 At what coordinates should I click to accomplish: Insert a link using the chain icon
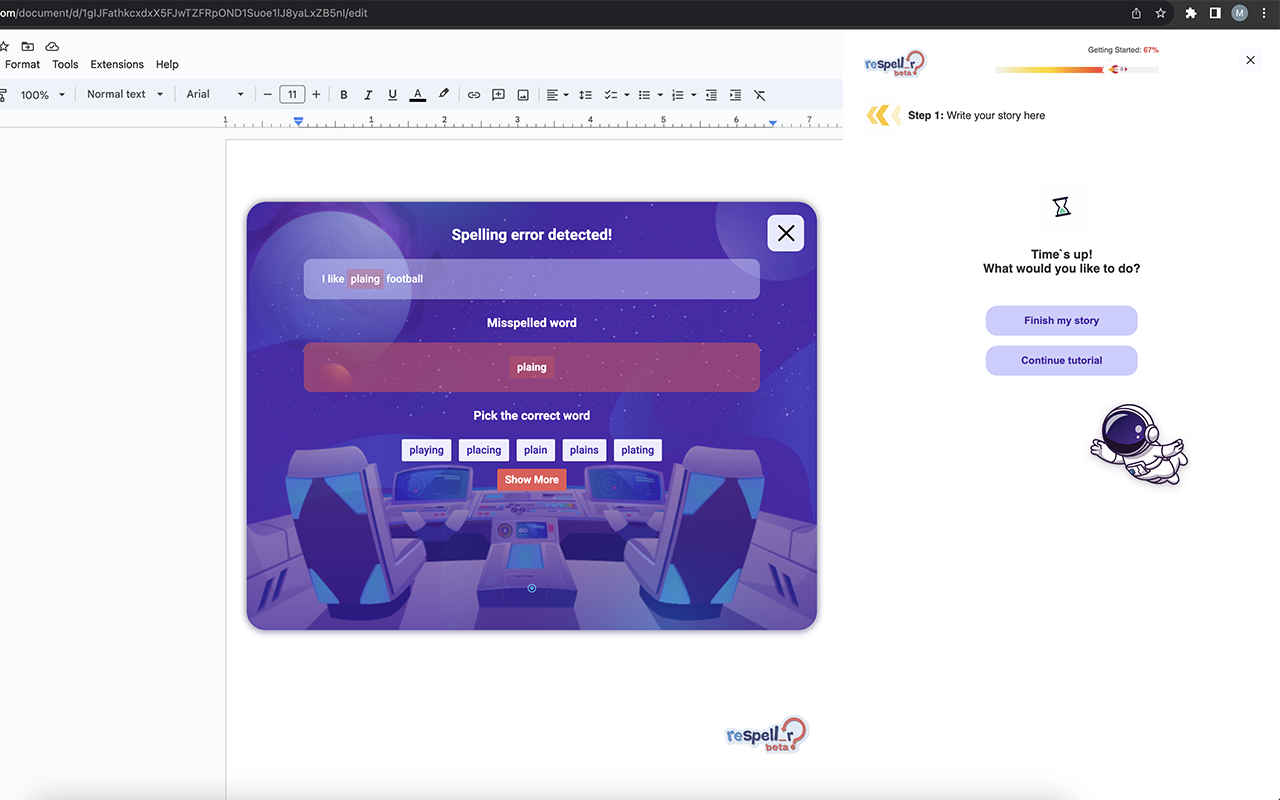click(x=474, y=95)
